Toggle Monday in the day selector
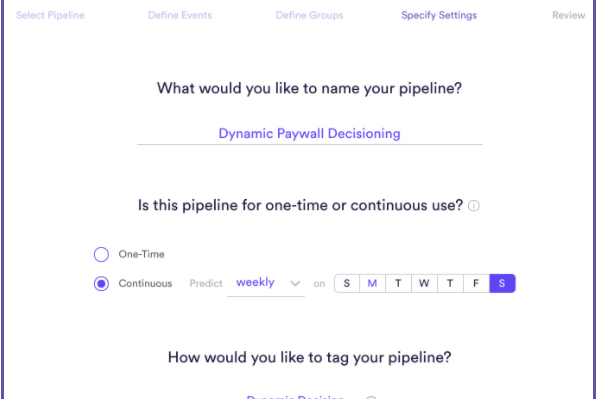The width and height of the screenshot is (598, 399). 372,283
